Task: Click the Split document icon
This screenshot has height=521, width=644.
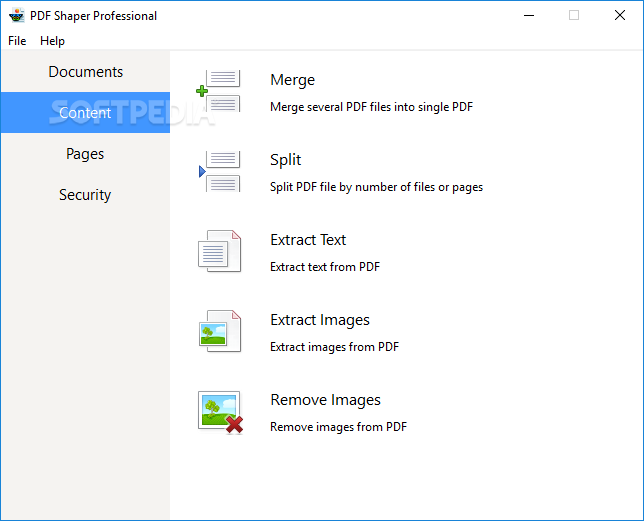Action: coord(219,171)
